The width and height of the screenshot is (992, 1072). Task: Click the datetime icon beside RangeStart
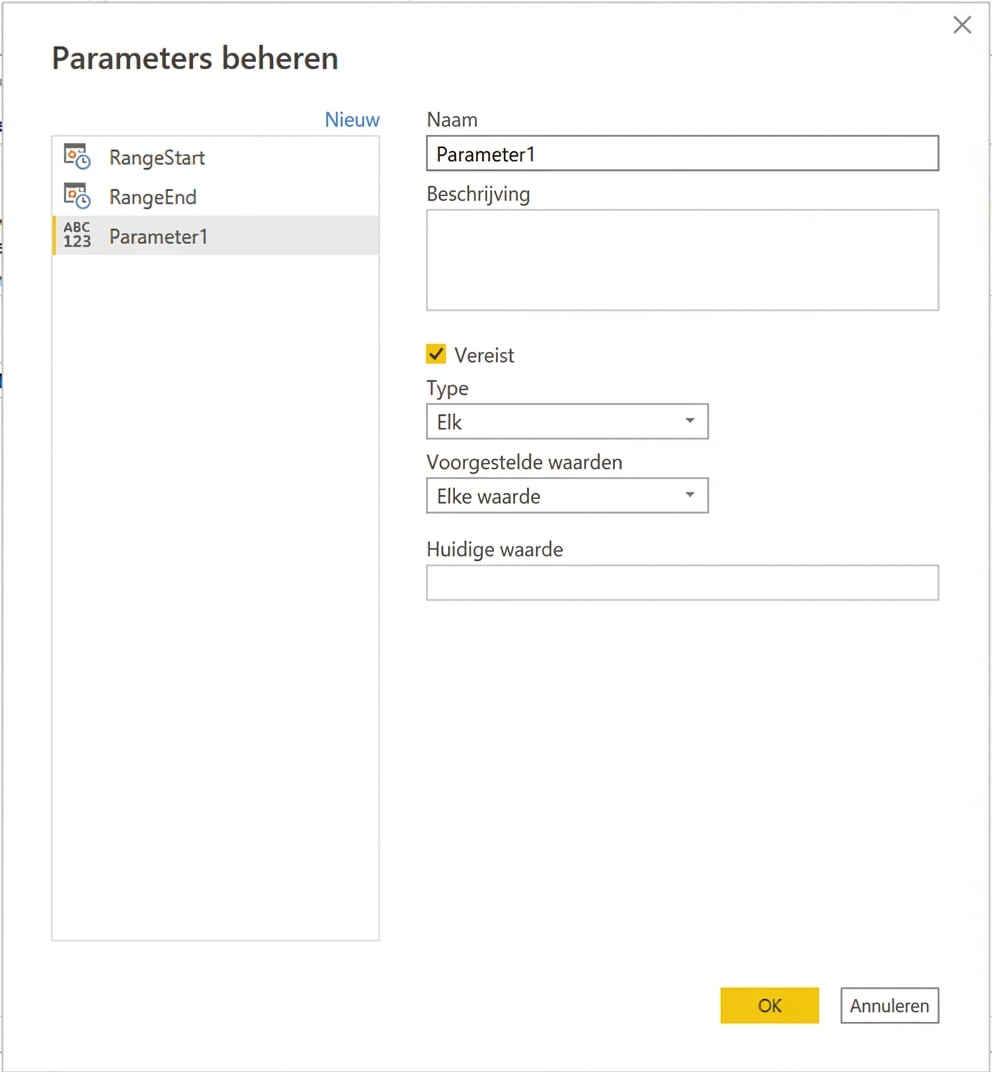pyautogui.click(x=75, y=156)
